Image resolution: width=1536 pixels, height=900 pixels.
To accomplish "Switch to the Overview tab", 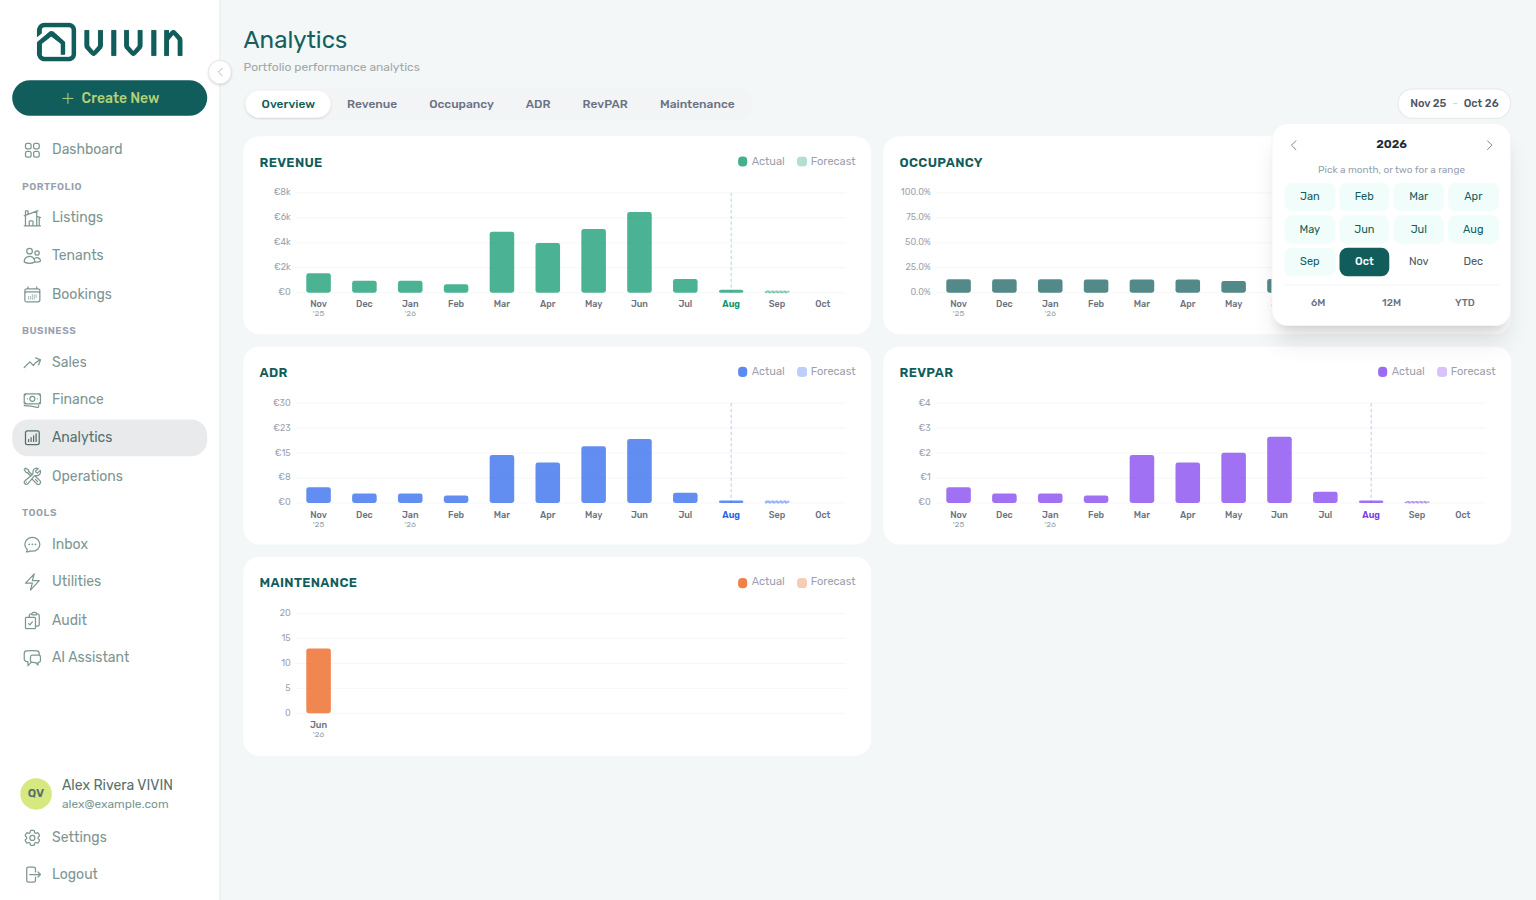I will click(288, 104).
